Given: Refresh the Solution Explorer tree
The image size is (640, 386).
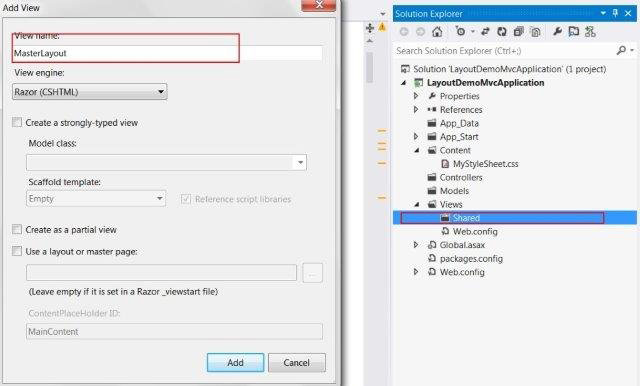Looking at the screenshot, I should [x=502, y=31].
